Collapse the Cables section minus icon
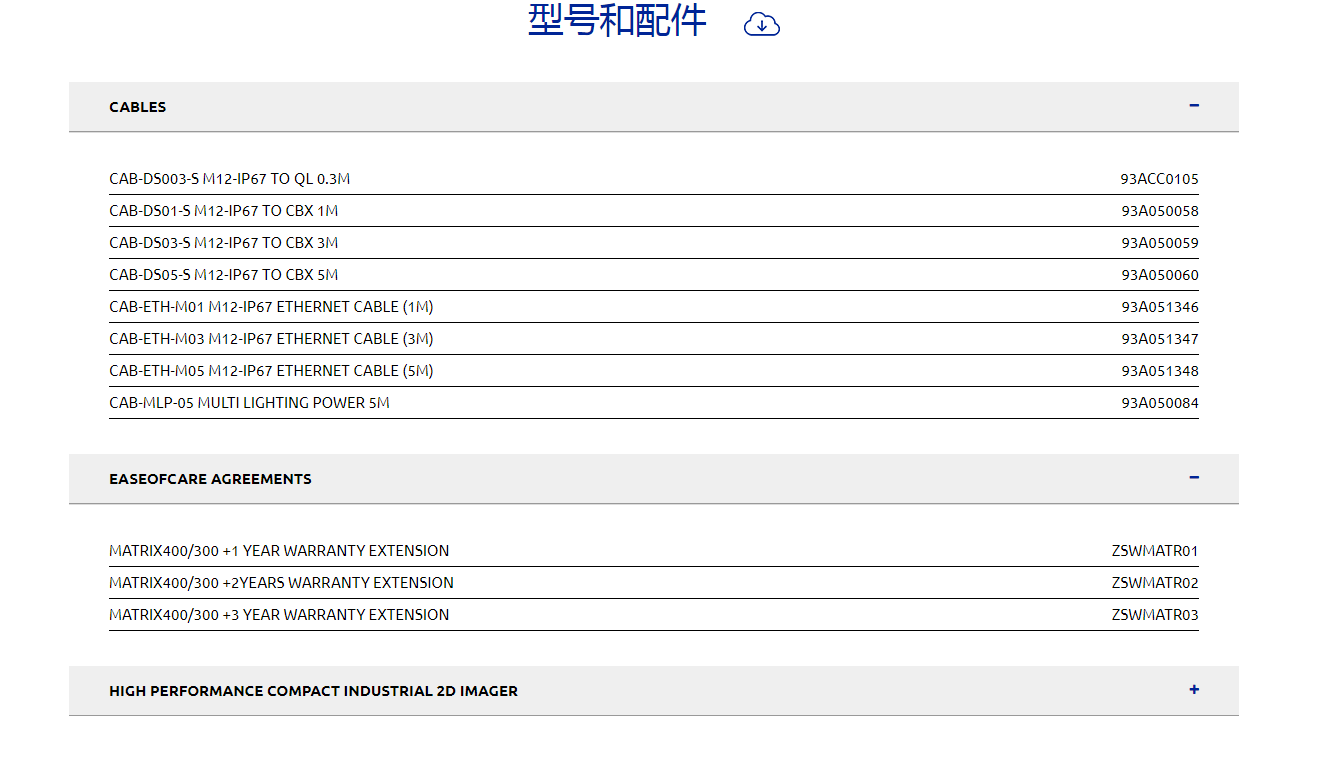Image resolution: width=1318 pixels, height=774 pixels. pyautogui.click(x=1194, y=106)
